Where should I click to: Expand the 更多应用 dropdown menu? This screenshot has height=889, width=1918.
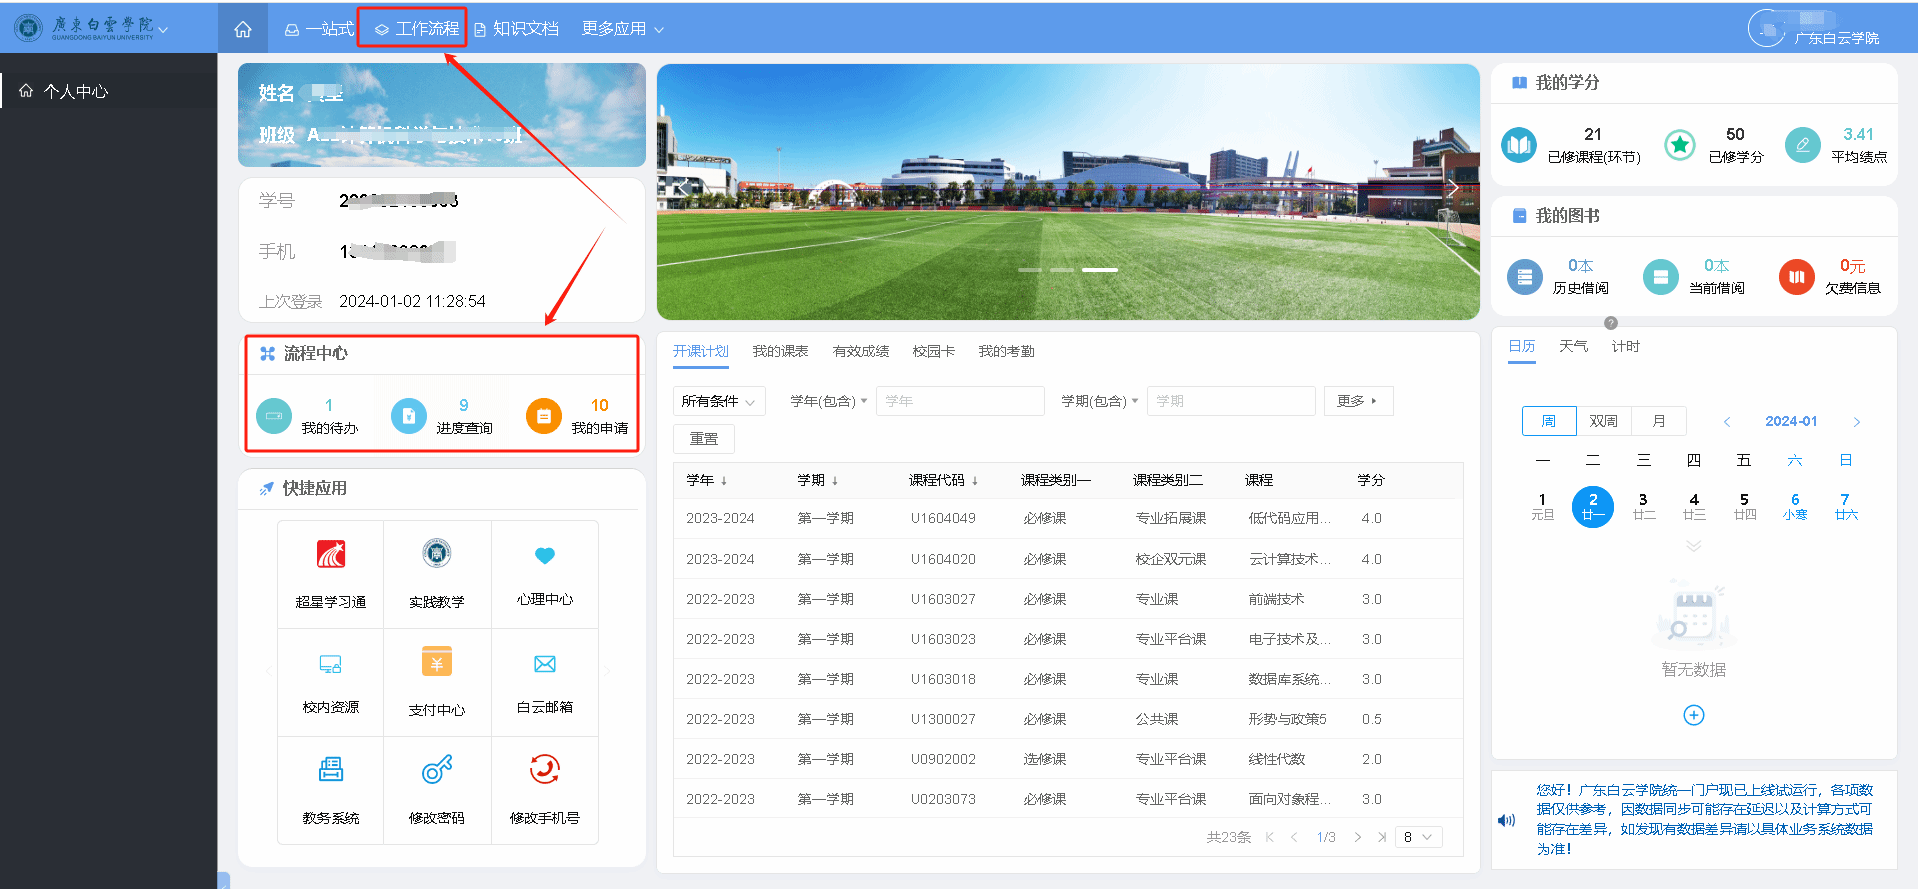coord(622,29)
